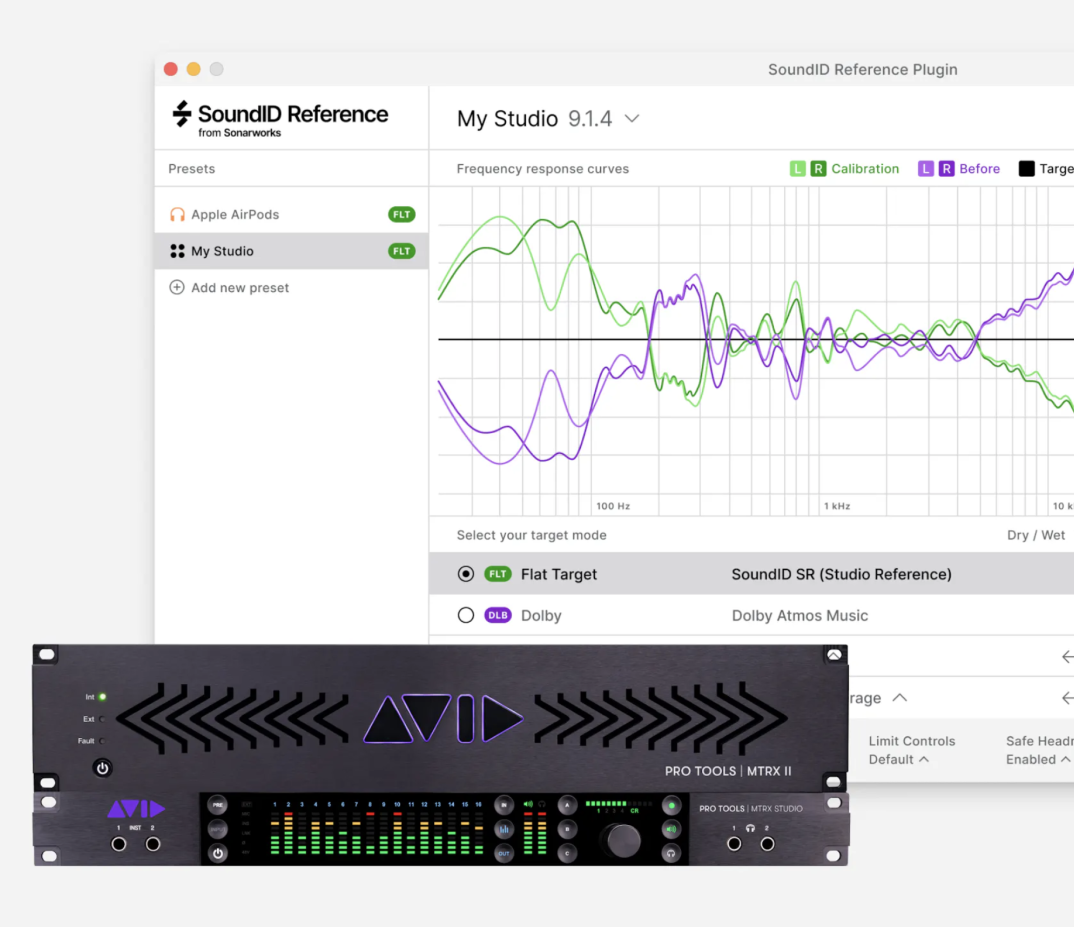The image size is (1074, 927).
Task: Click the round headphone button on MTRX Studio
Action: click(671, 853)
